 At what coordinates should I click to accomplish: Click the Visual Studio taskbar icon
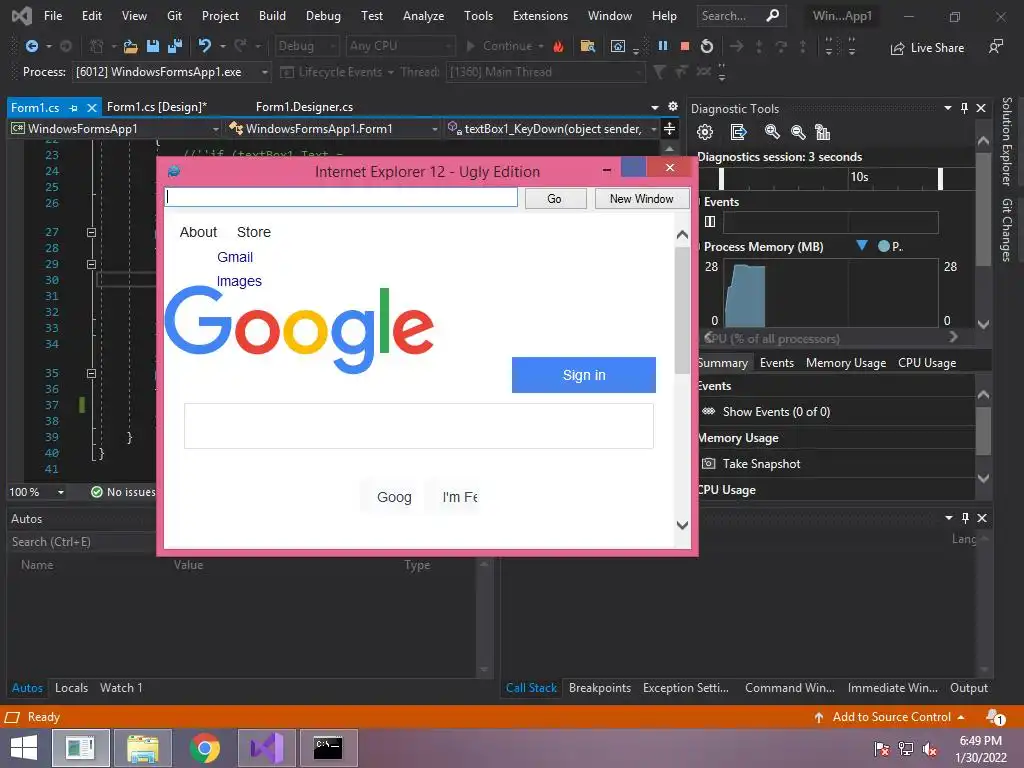pos(267,748)
